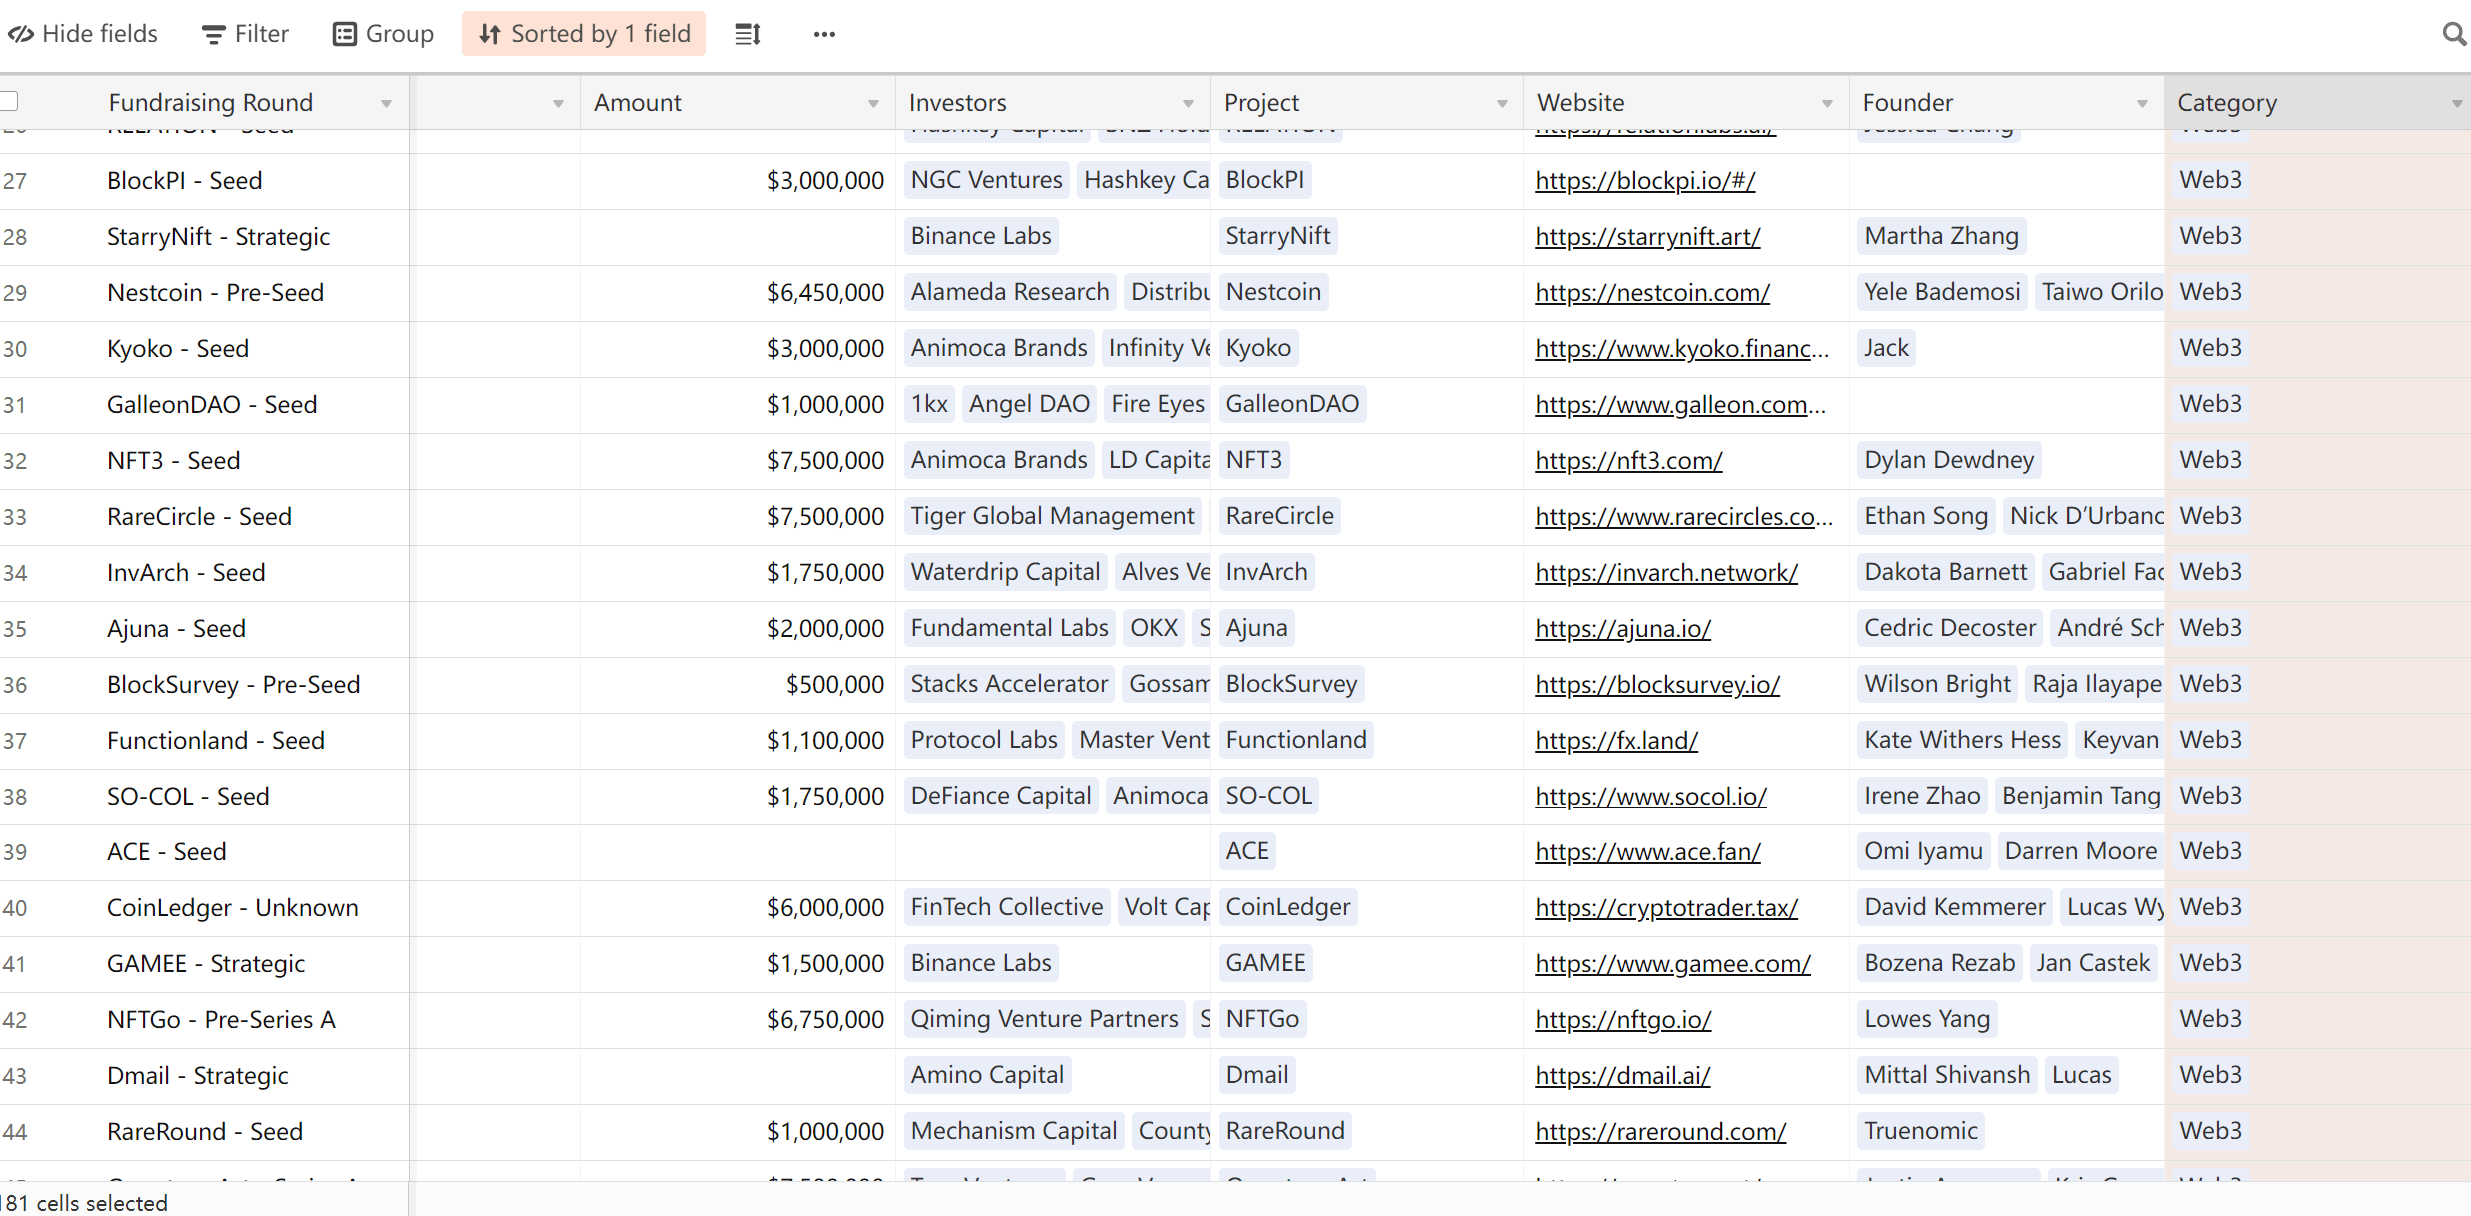The height and width of the screenshot is (1216, 2471).
Task: Click the search magnifier icon
Action: (2453, 34)
